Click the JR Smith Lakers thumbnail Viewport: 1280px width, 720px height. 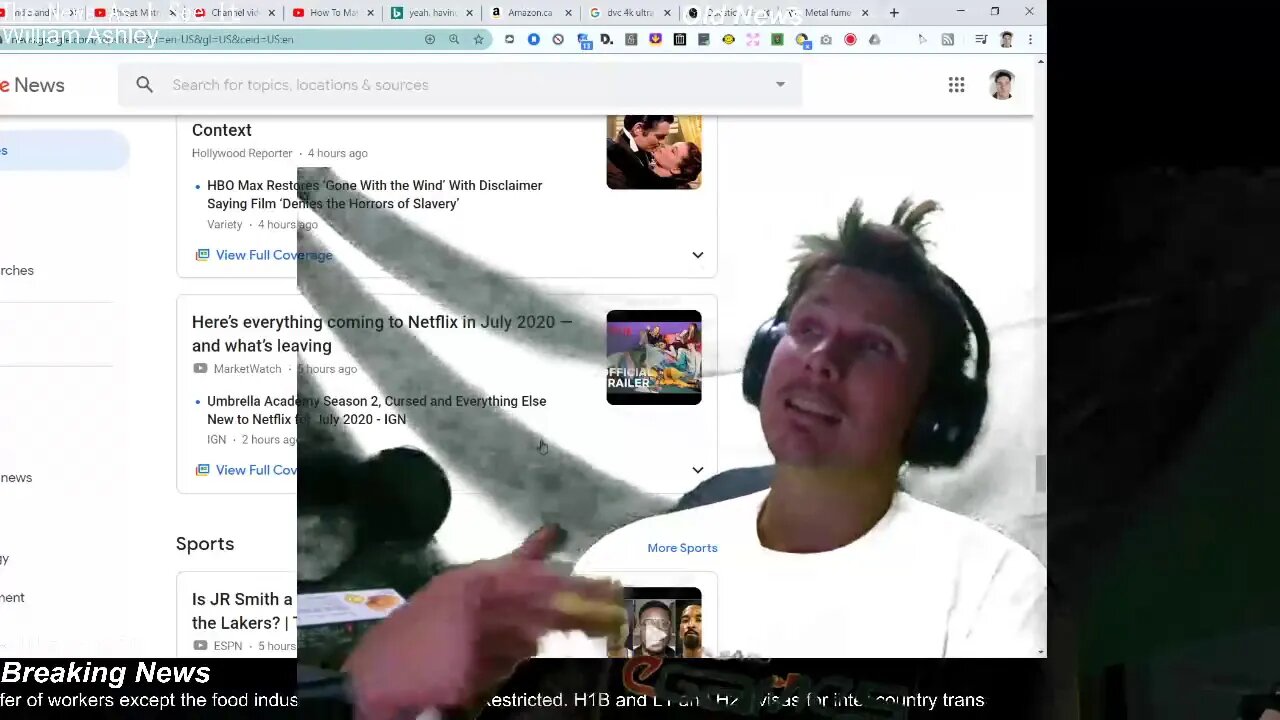[x=654, y=622]
